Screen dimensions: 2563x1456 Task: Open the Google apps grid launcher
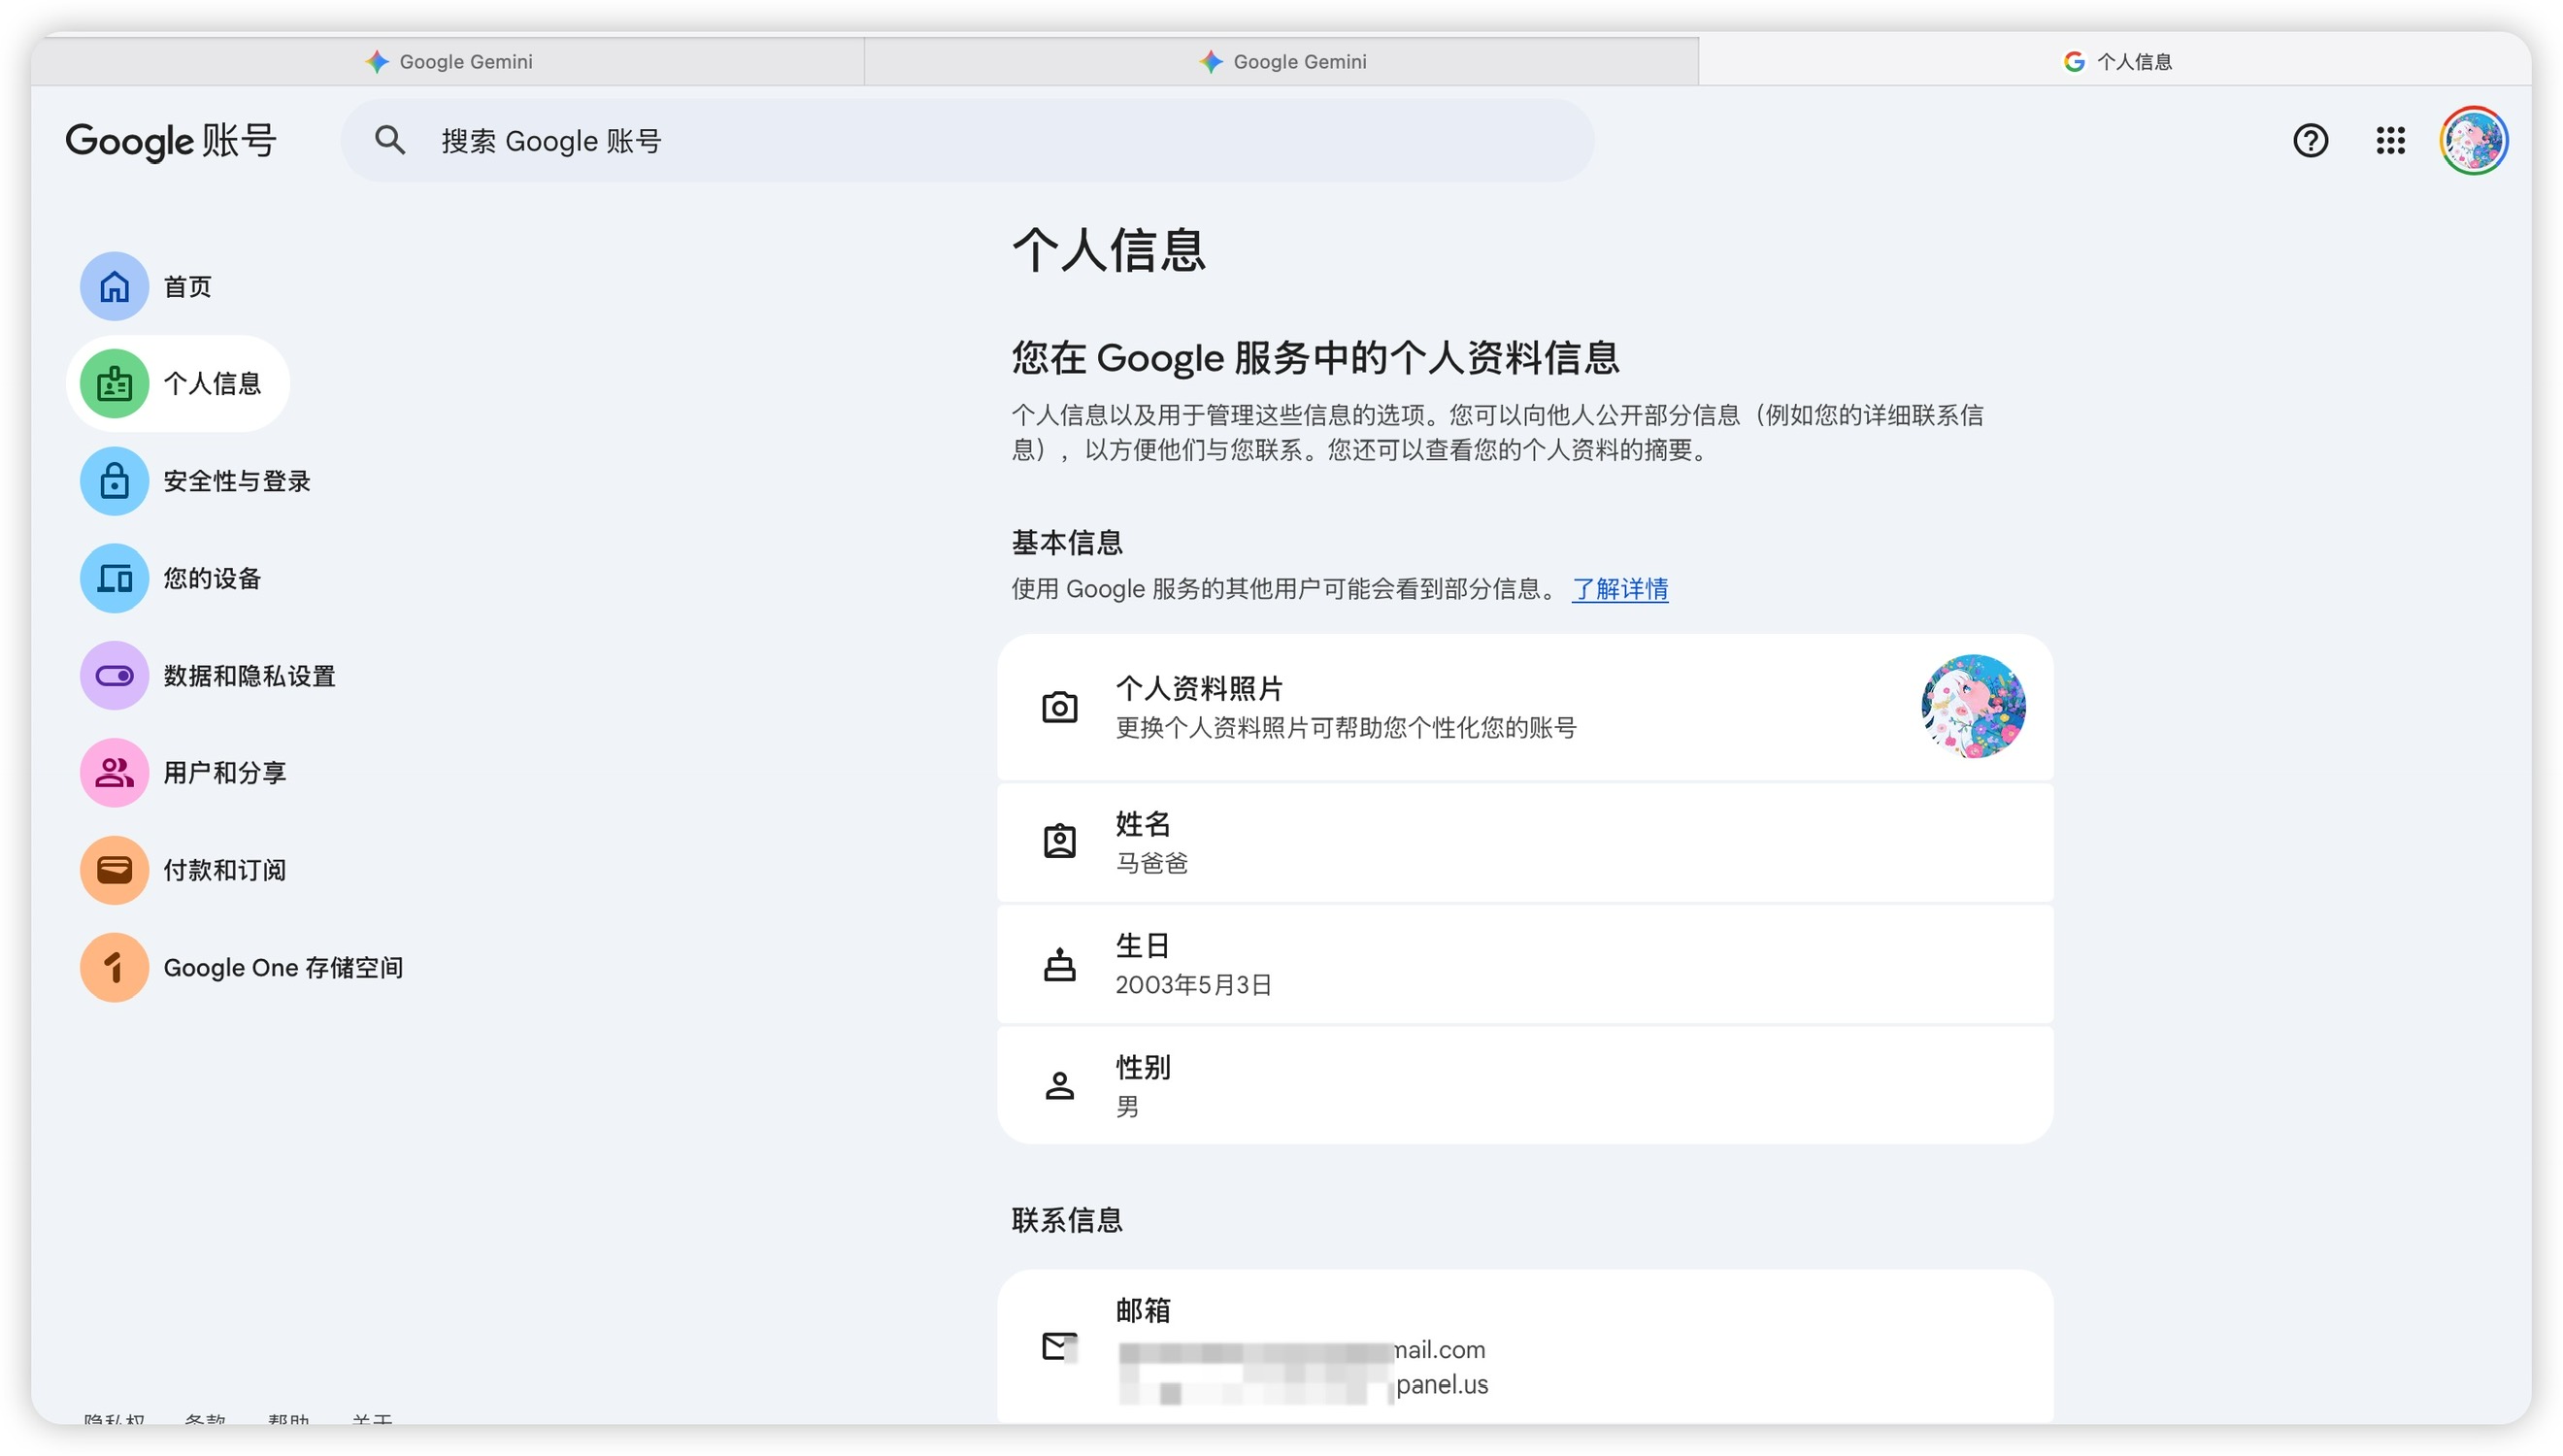coord(2390,141)
